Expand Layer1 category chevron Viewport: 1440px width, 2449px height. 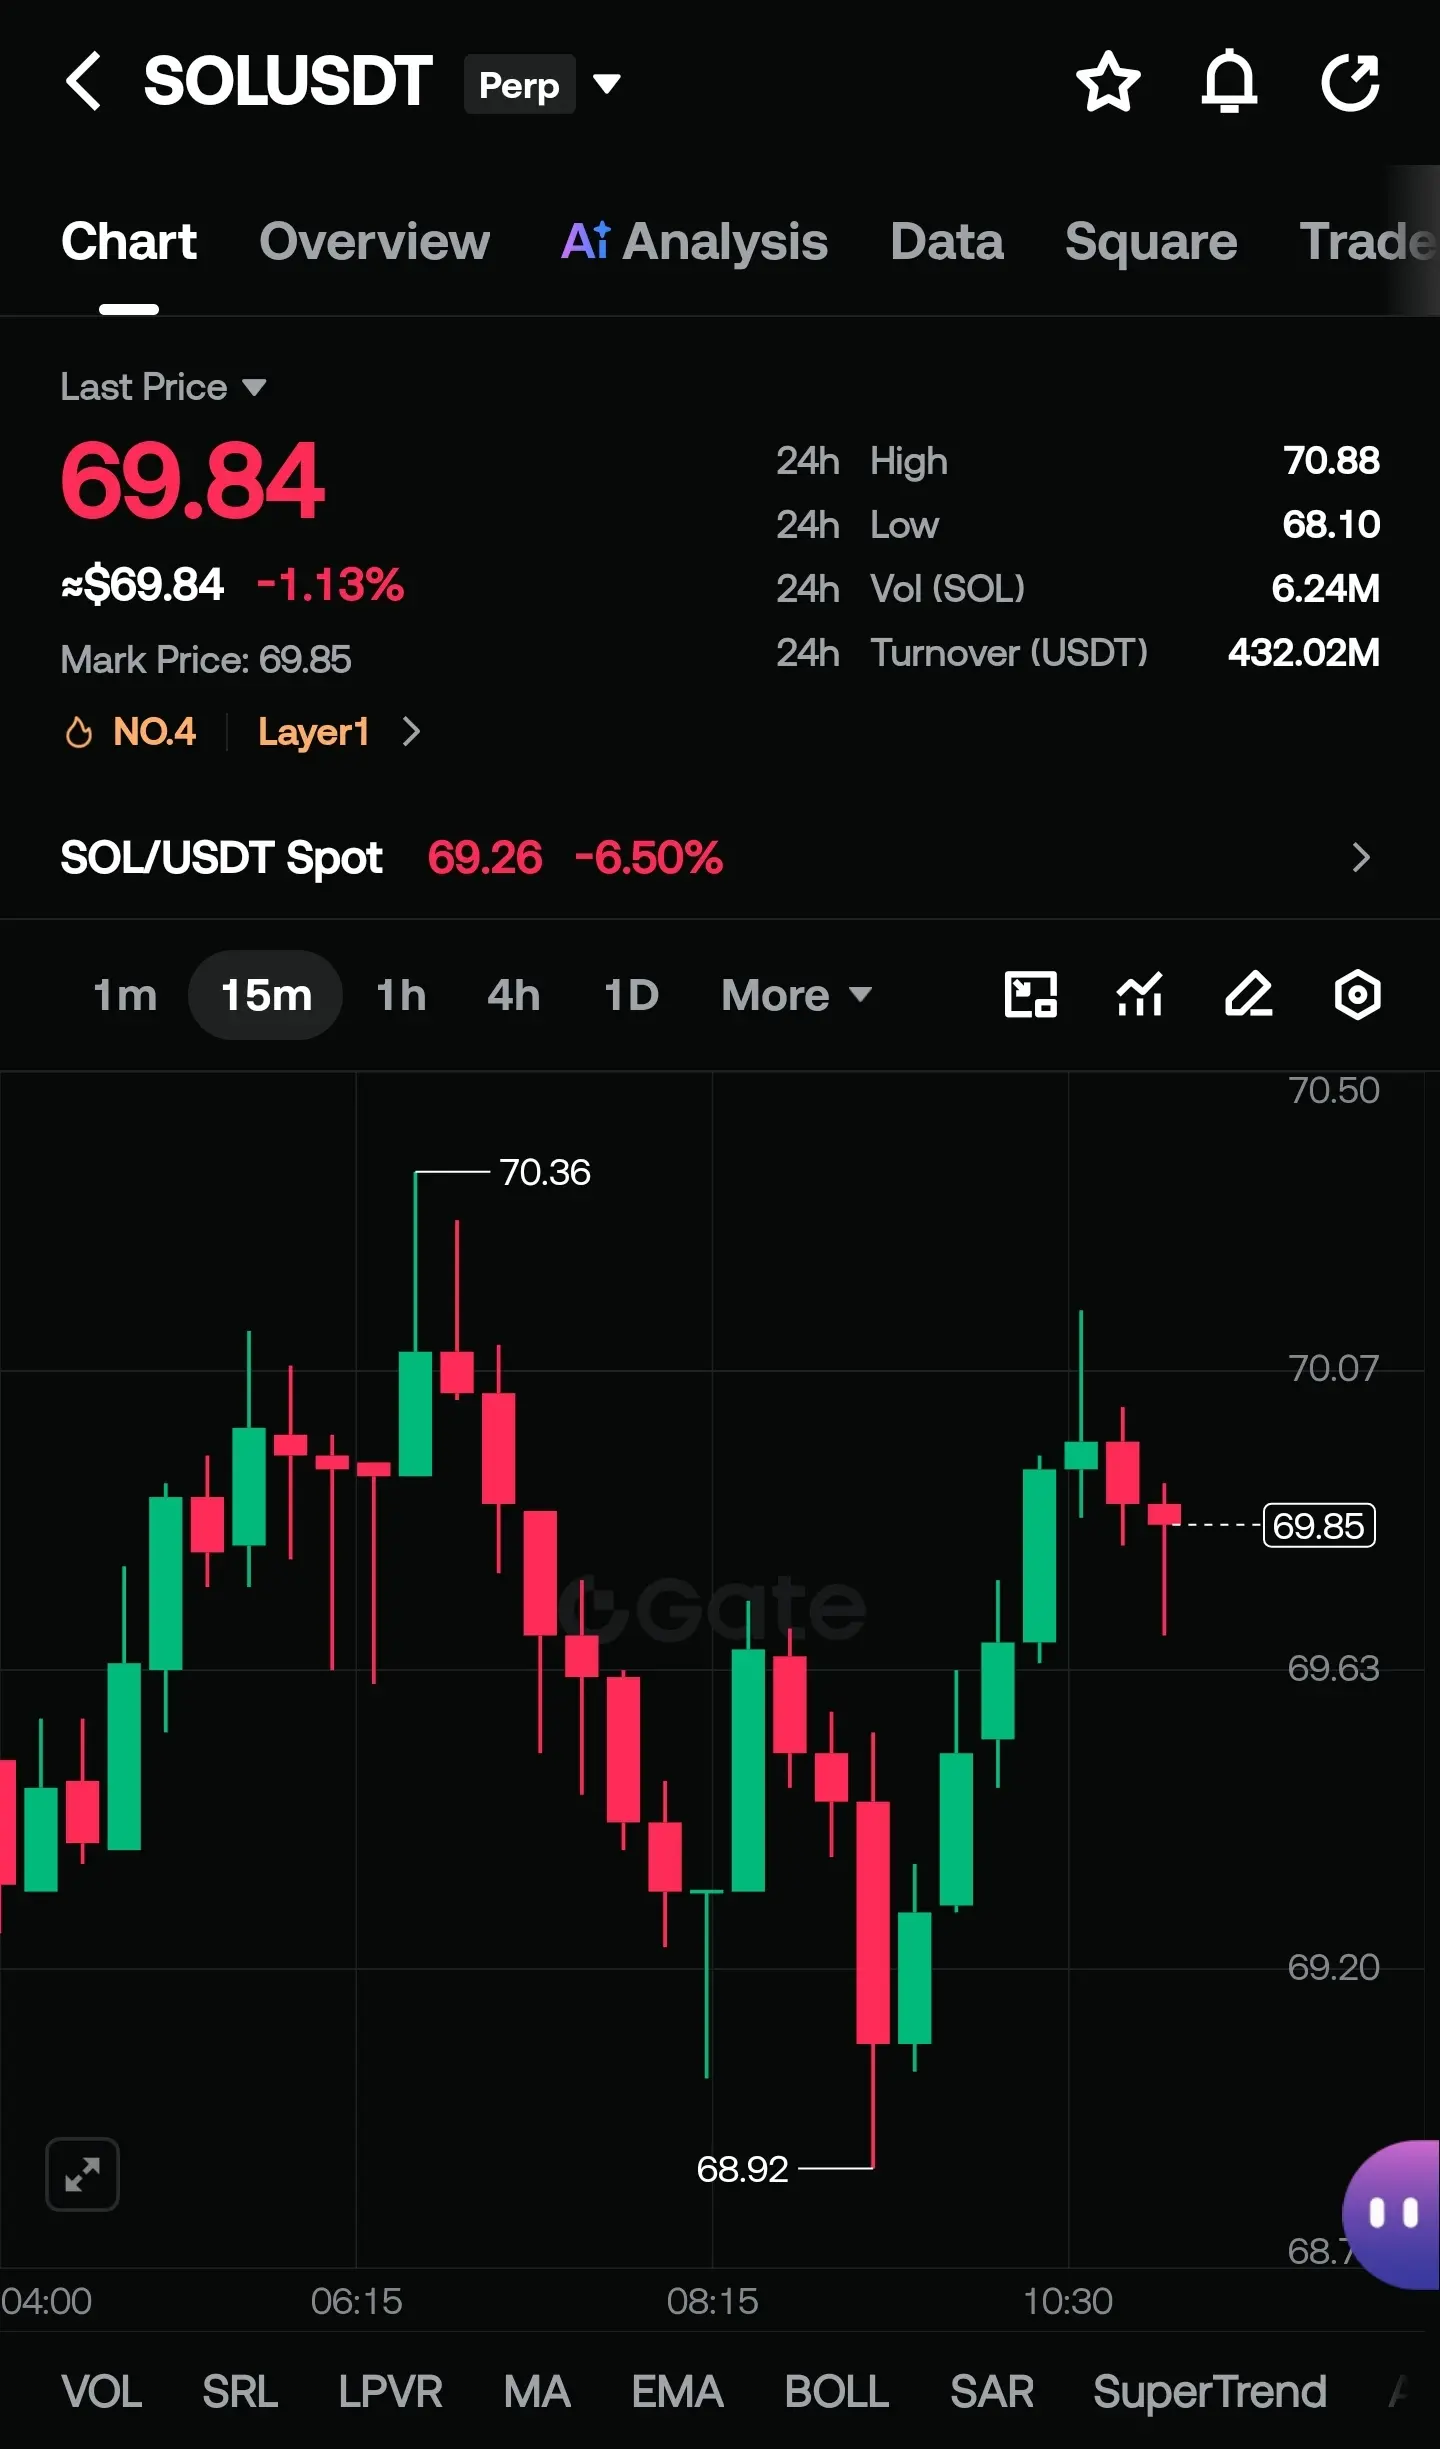click(411, 732)
